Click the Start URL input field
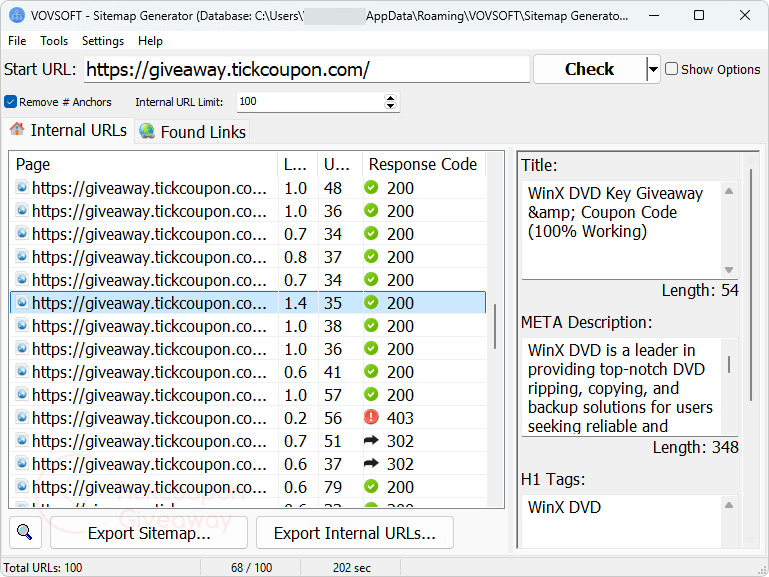The height and width of the screenshot is (577, 769). pyautogui.click(x=307, y=70)
